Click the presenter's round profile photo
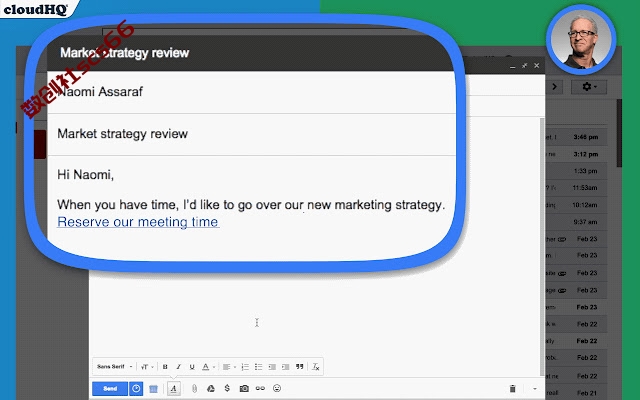Screen dimensions: 640x400 pyautogui.click(x=581, y=40)
